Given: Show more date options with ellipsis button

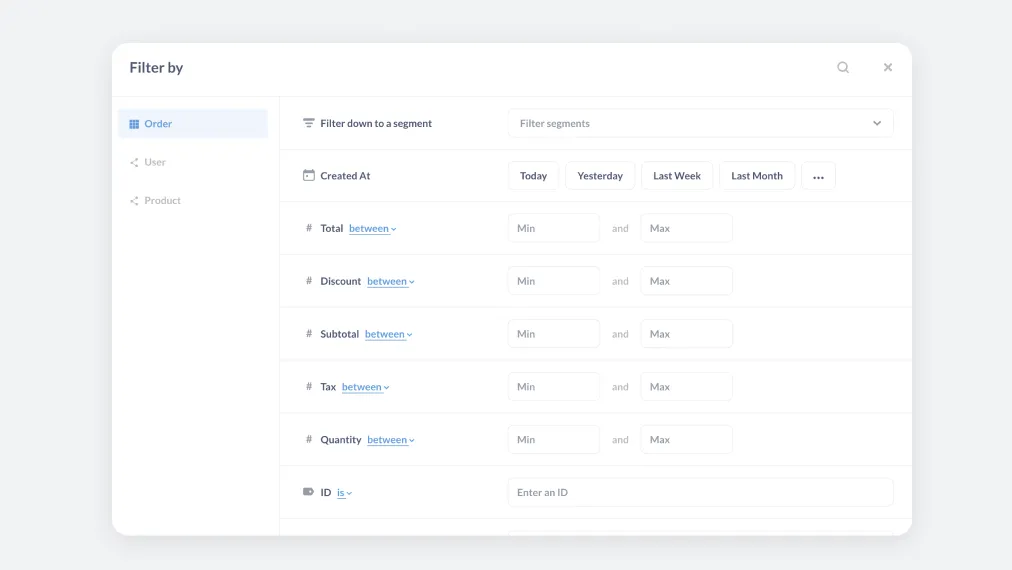Looking at the screenshot, I should click(818, 176).
